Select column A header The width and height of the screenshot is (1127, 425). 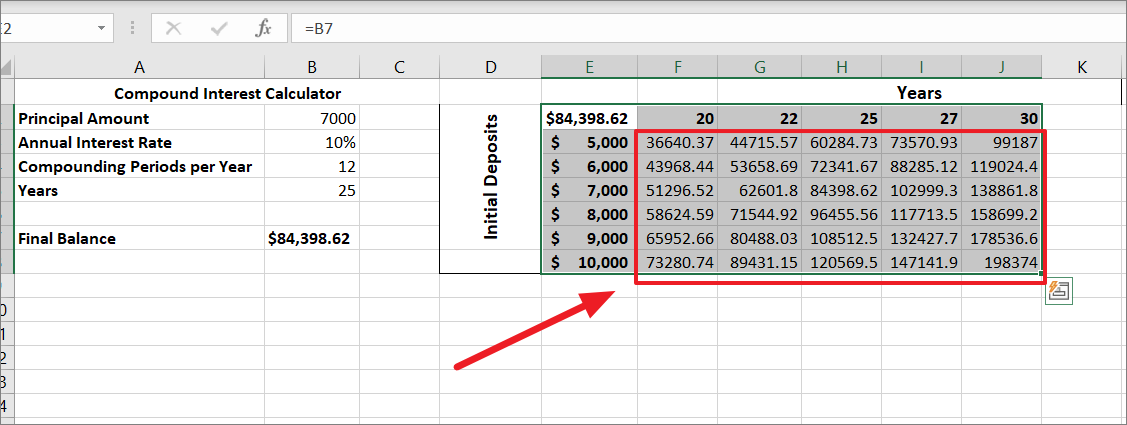click(x=139, y=68)
